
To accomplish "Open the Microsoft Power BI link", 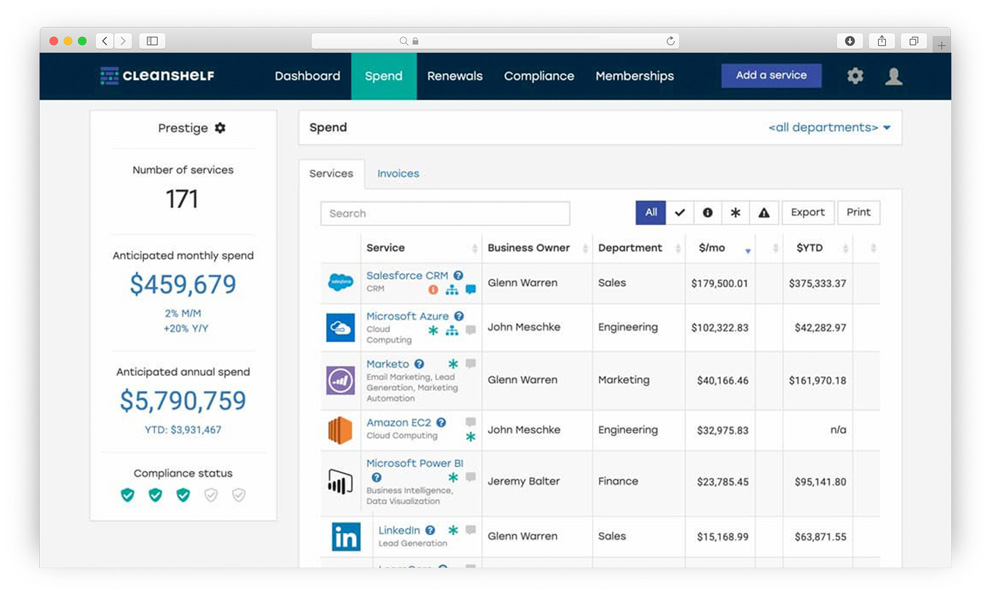I will [414, 463].
